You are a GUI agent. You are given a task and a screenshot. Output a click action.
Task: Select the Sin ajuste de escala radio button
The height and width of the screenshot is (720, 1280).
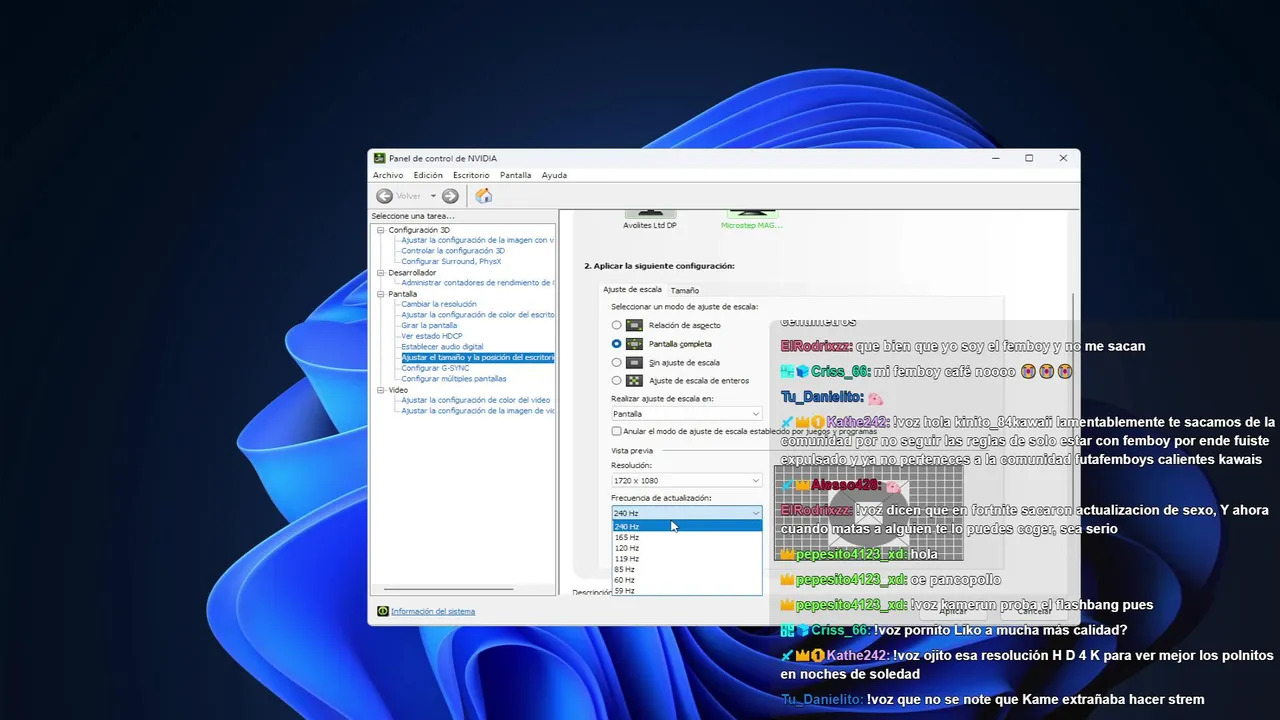617,362
